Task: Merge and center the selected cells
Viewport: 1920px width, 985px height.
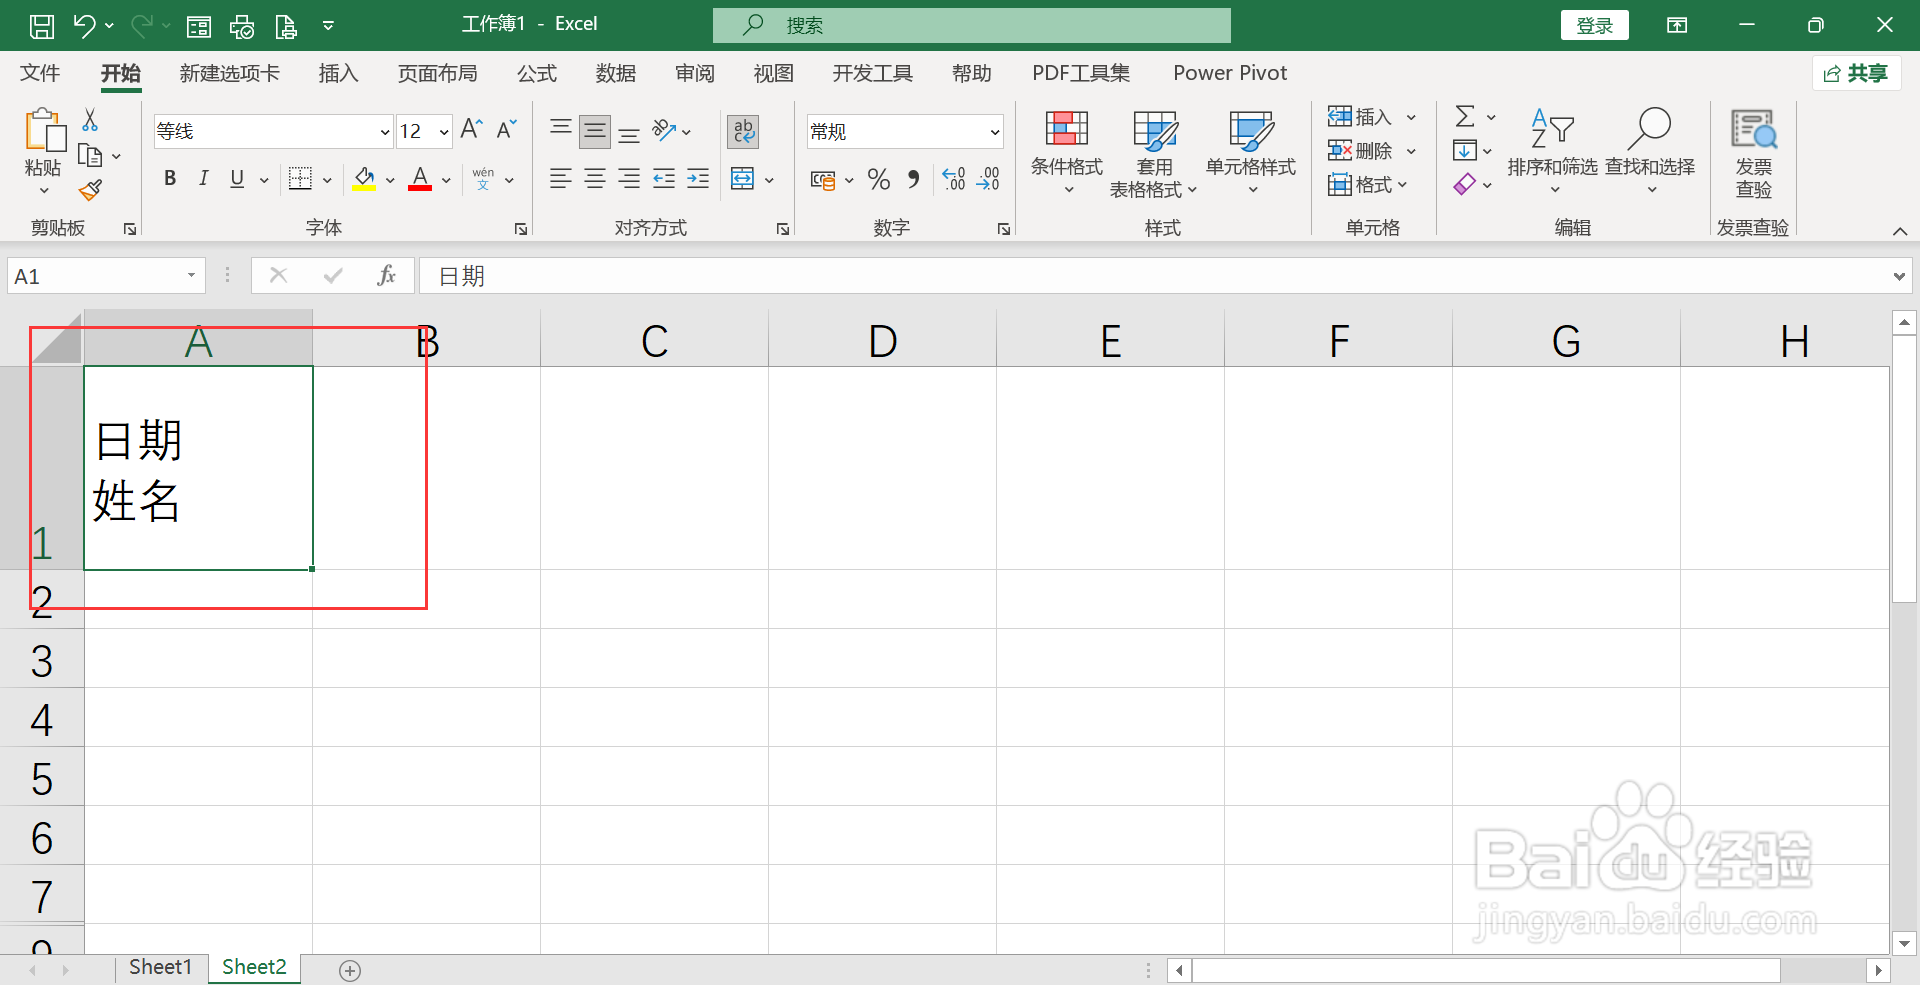Action: click(742, 179)
